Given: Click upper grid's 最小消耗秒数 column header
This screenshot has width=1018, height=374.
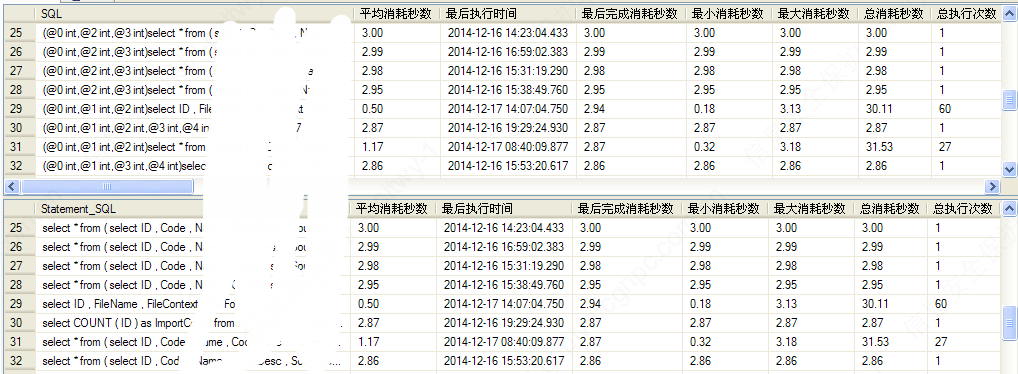Looking at the screenshot, I should point(728,14).
